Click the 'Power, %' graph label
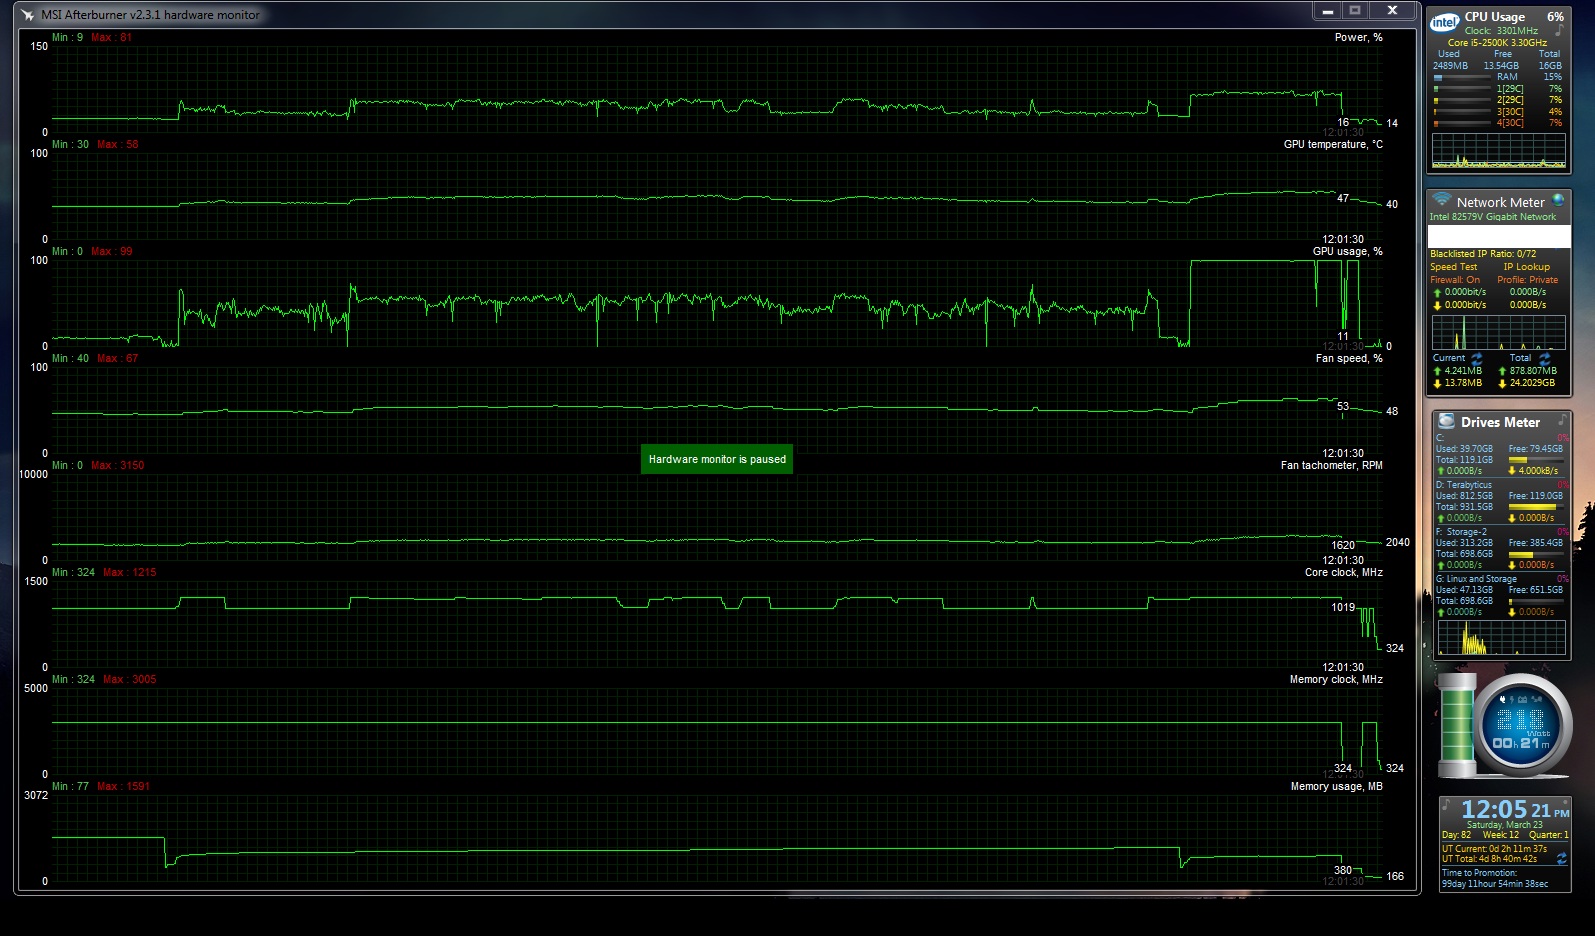1595x936 pixels. pyautogui.click(x=1358, y=37)
